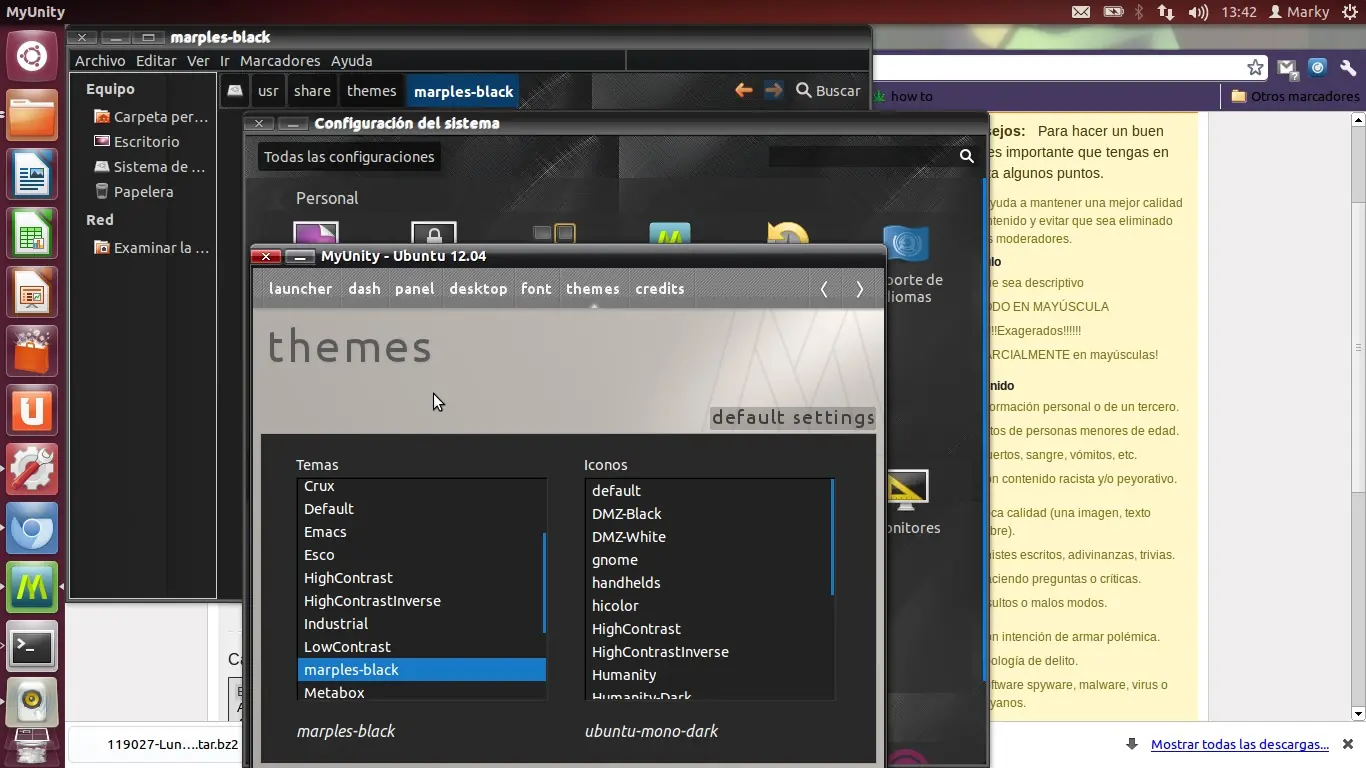Open the file manager back-navigation arrow
The image size is (1366, 768).
[x=744, y=90]
